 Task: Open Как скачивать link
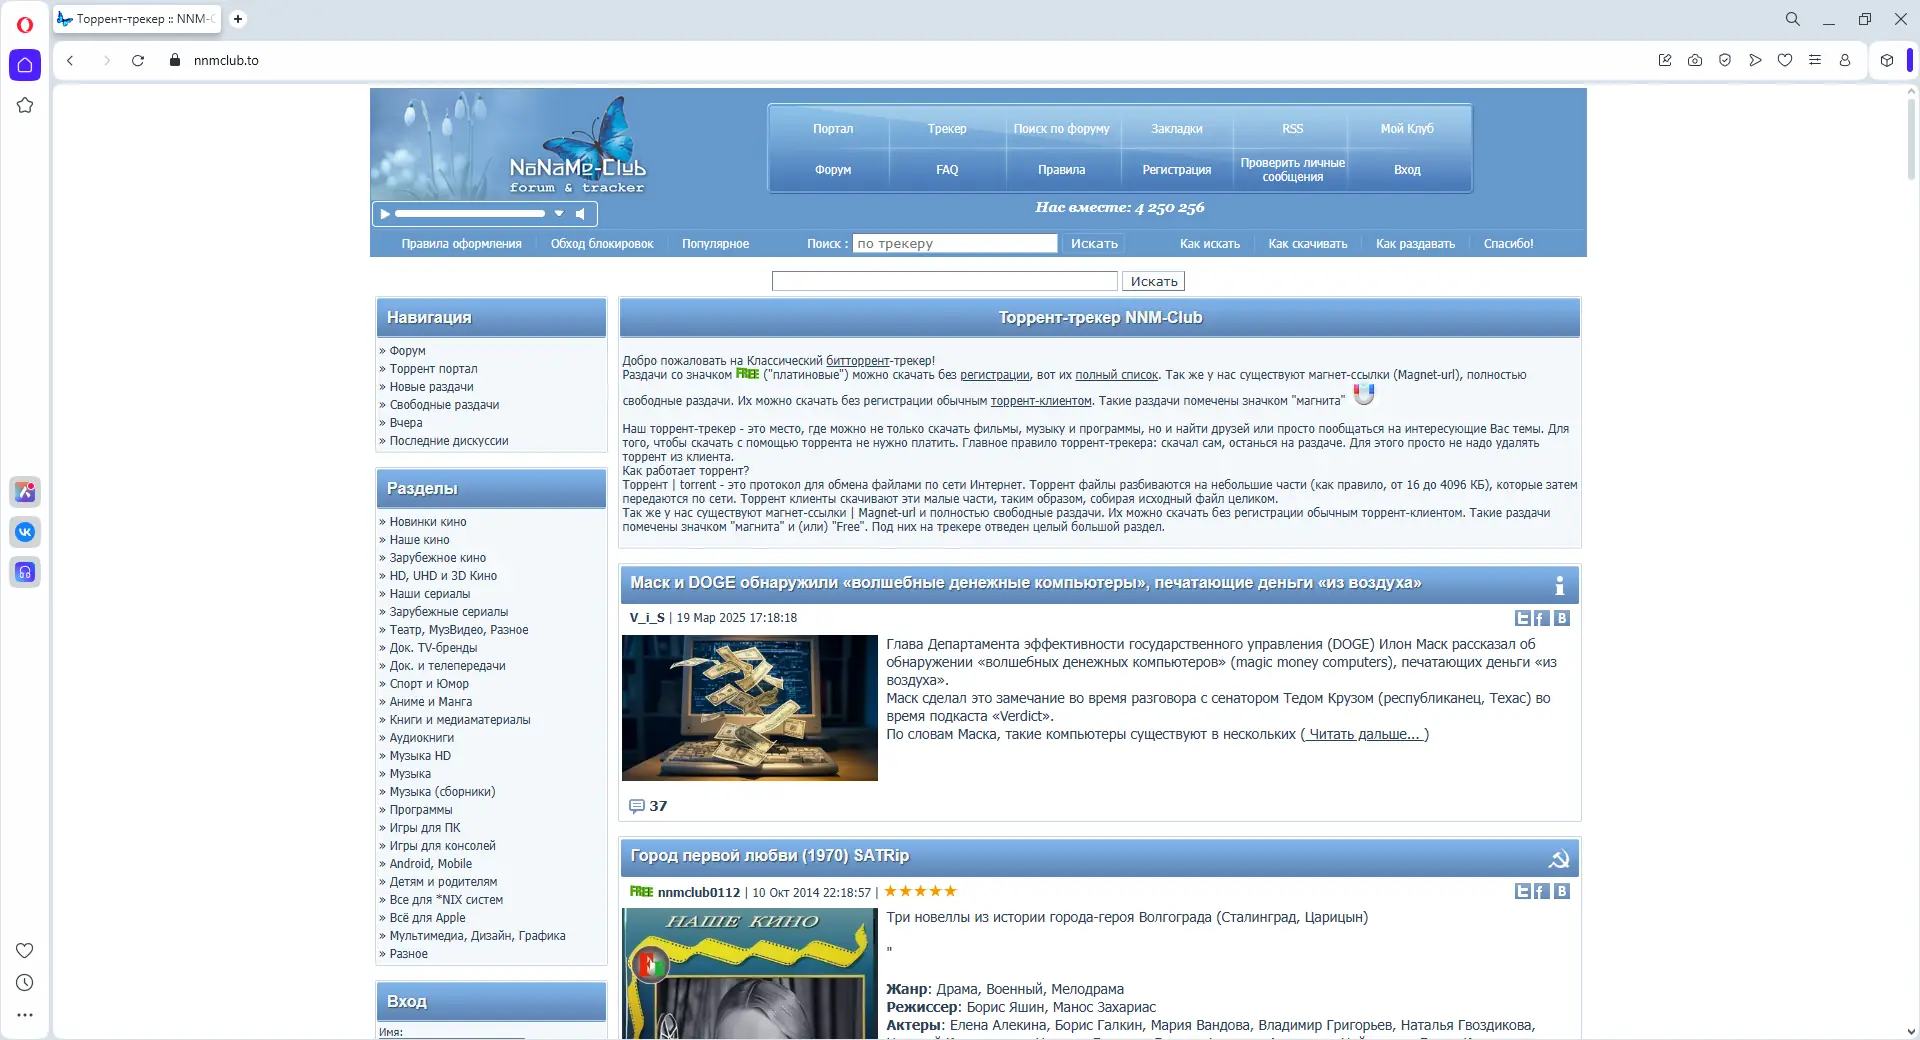pyautogui.click(x=1308, y=244)
